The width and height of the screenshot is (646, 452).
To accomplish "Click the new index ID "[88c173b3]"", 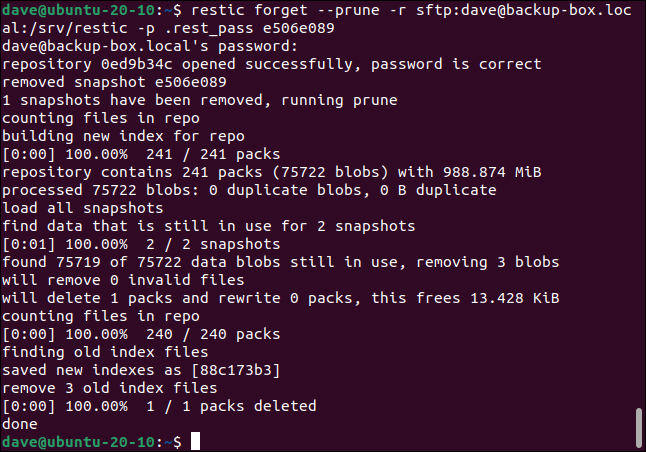I will click(x=237, y=370).
